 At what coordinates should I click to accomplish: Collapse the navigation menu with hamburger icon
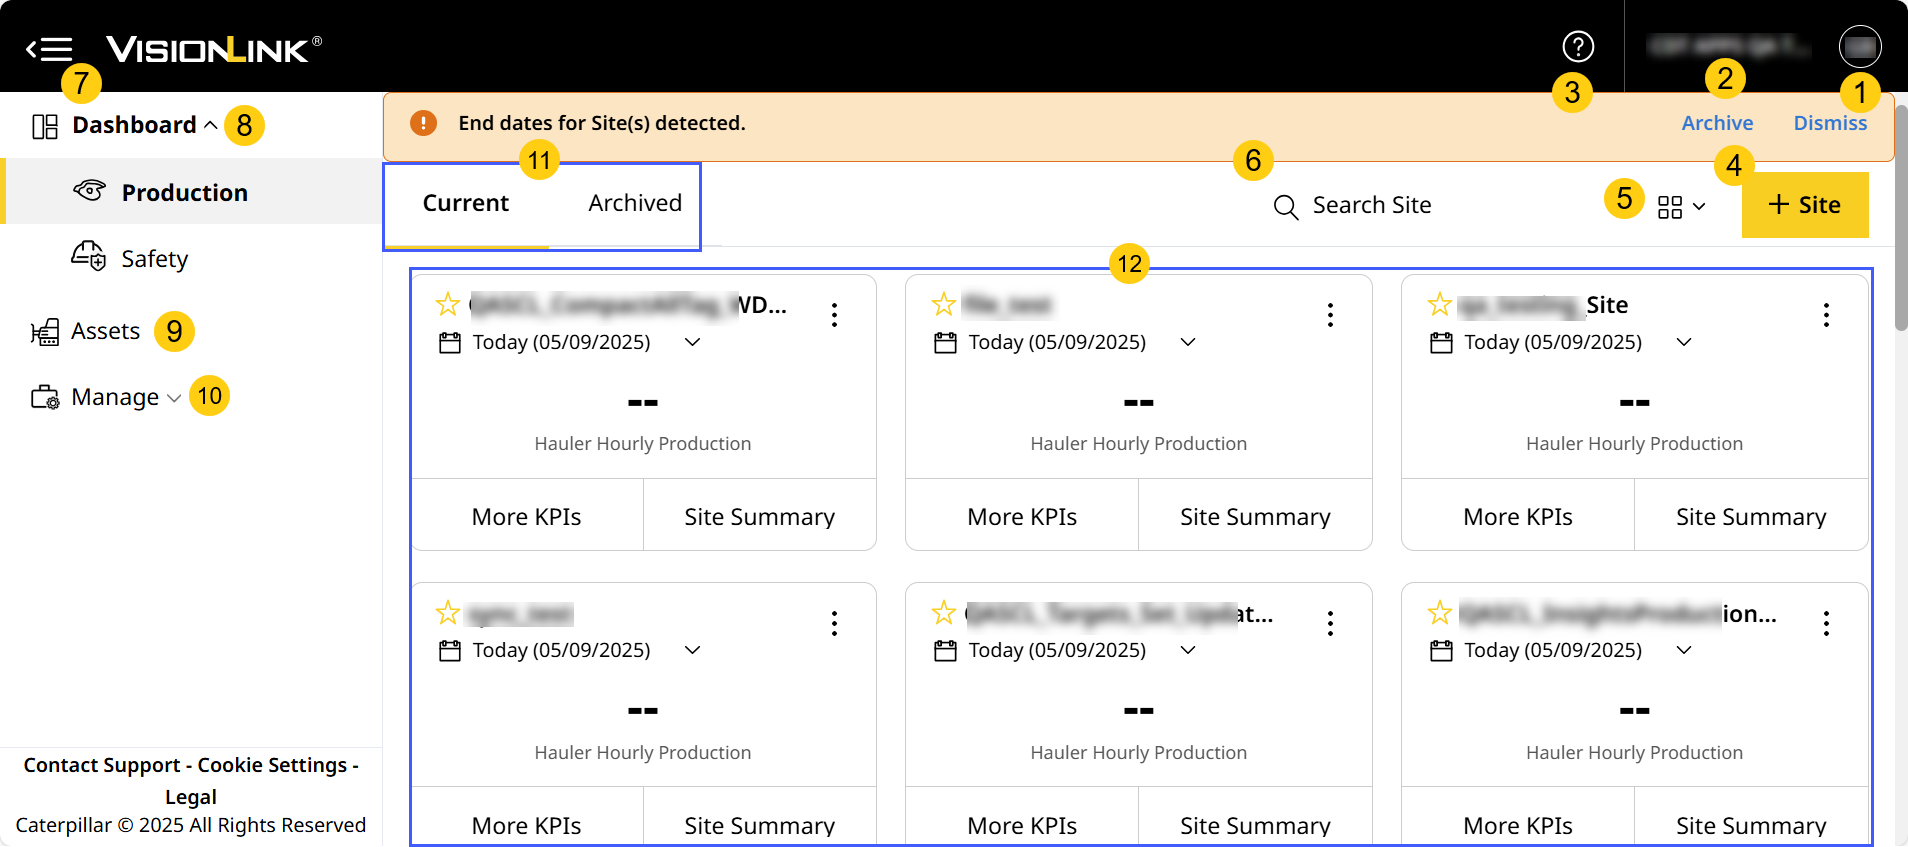pos(49,48)
